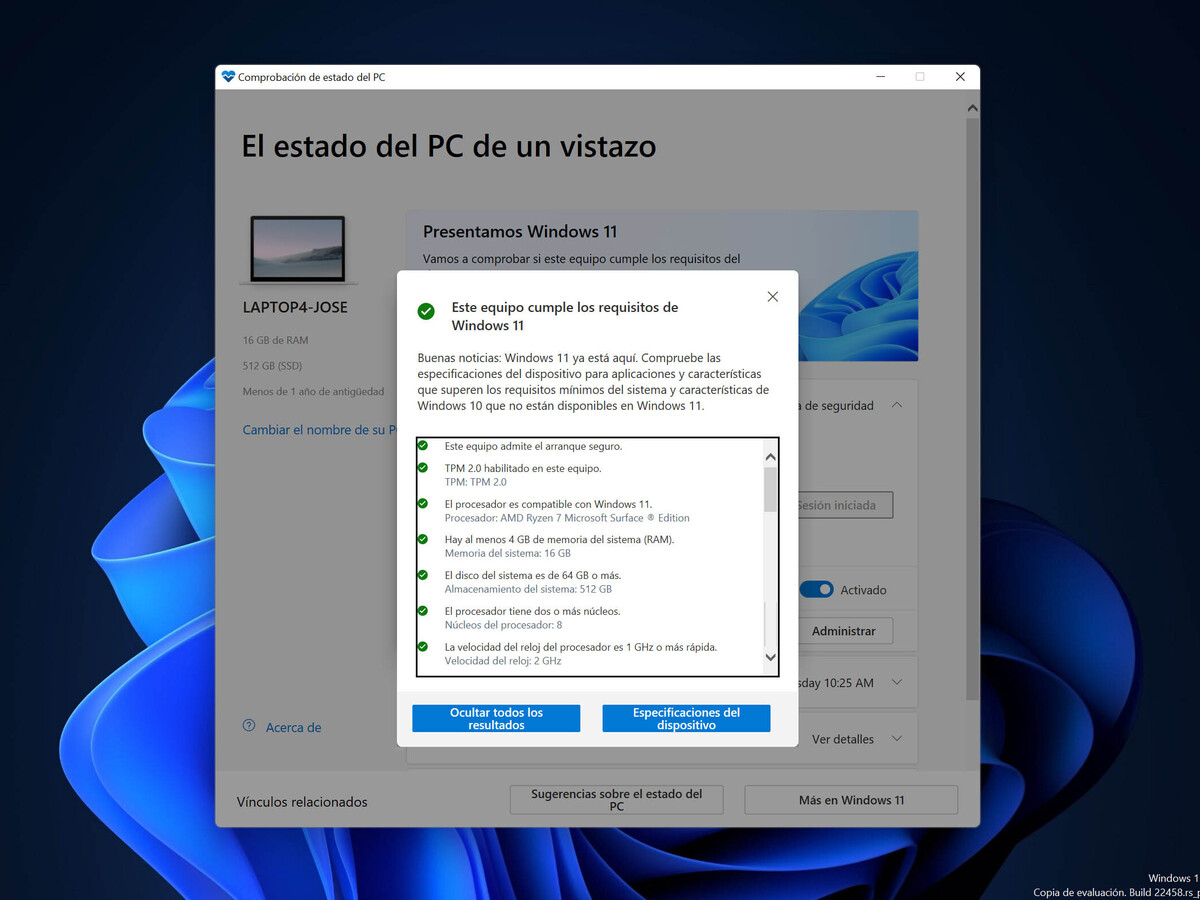This screenshot has height=900, width=1200.
Task: Click the TPM 2.0 green check icon
Action: pyautogui.click(x=423, y=468)
